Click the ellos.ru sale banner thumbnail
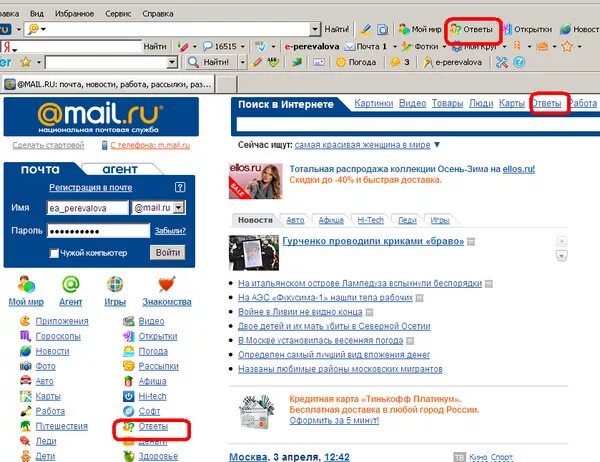Viewport: 600px width, 462px height. pos(255,181)
